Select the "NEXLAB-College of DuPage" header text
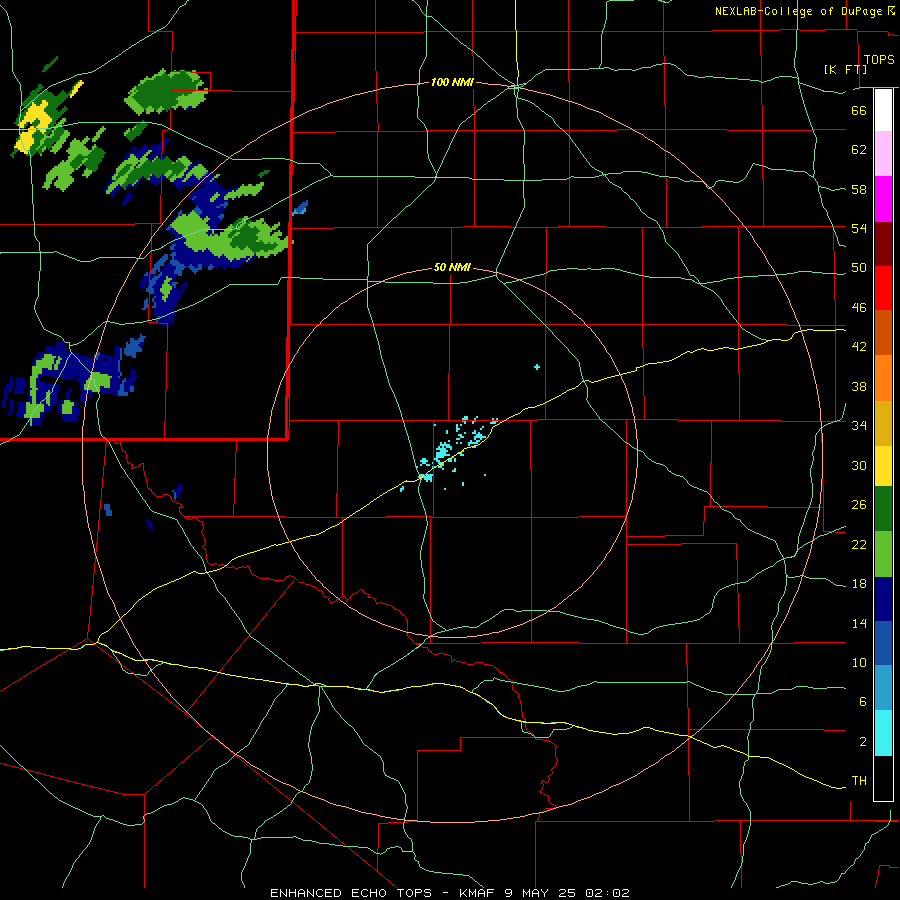Screen dimensions: 900x900 [800, 11]
